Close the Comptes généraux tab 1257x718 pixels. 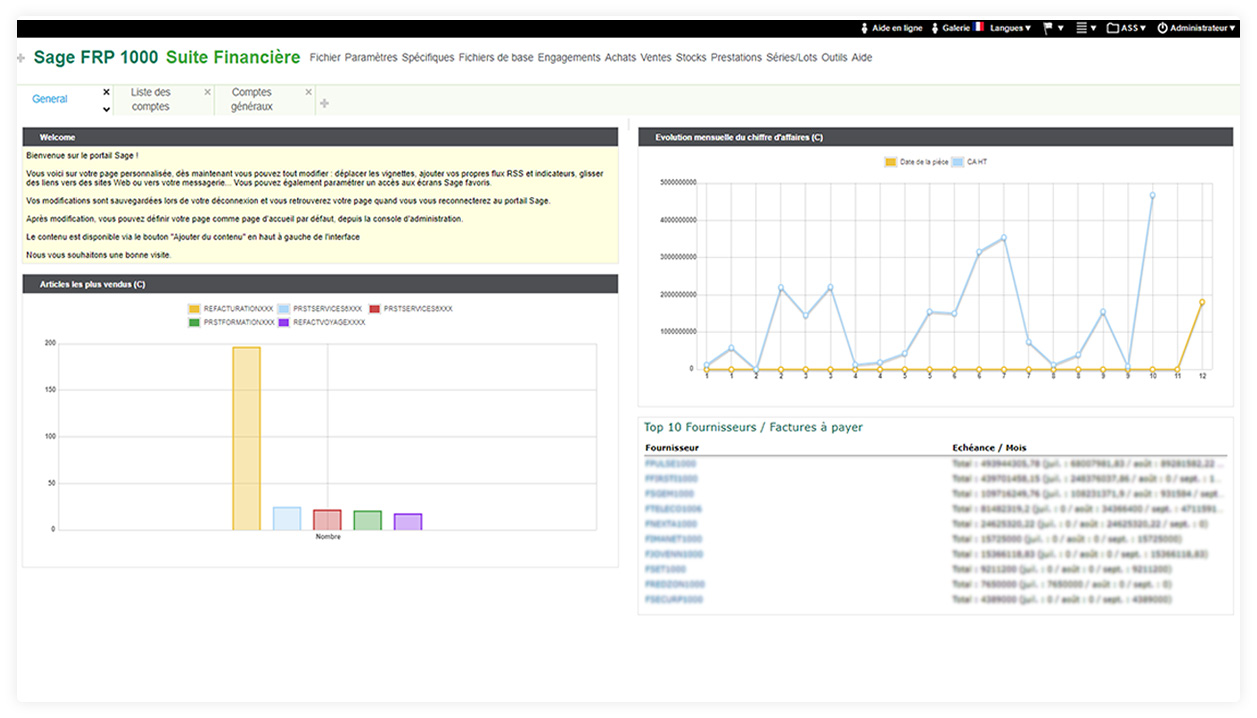point(307,92)
